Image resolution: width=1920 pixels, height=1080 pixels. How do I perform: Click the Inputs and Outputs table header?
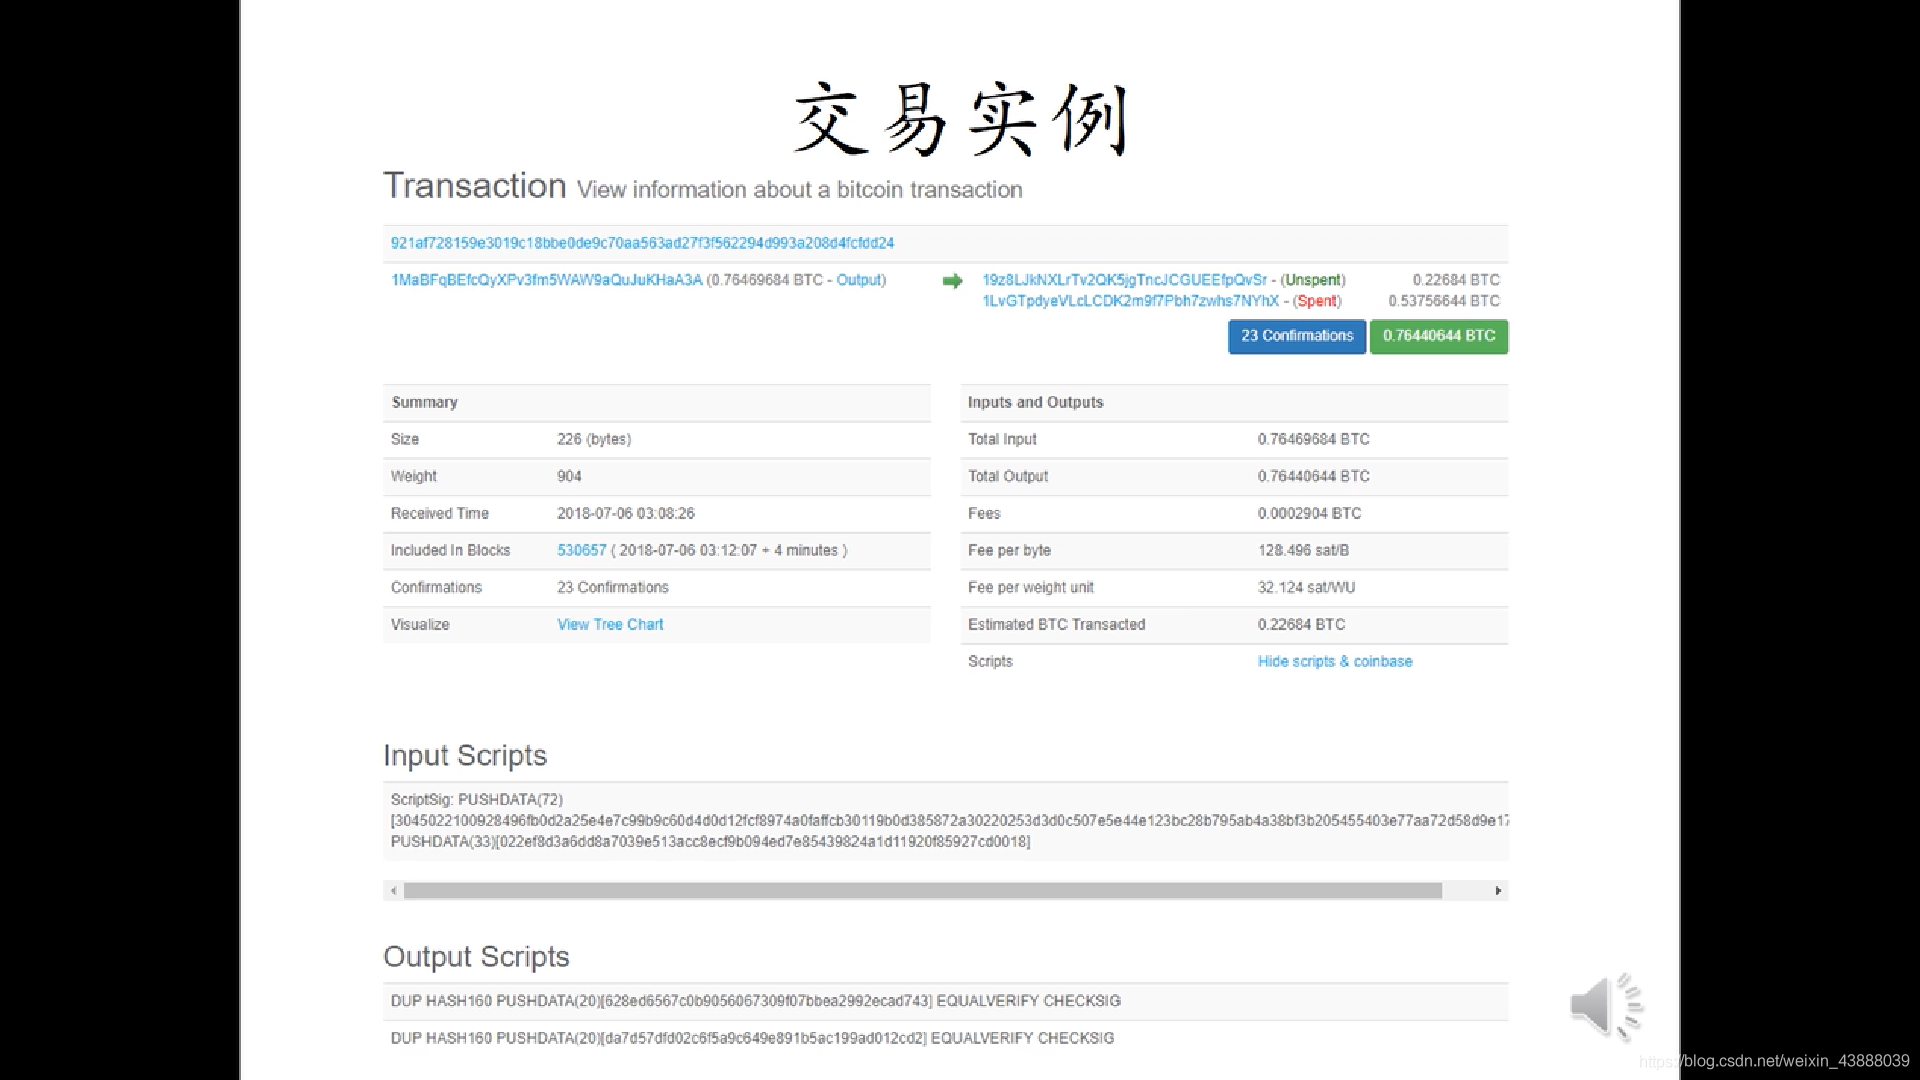pos(1234,402)
